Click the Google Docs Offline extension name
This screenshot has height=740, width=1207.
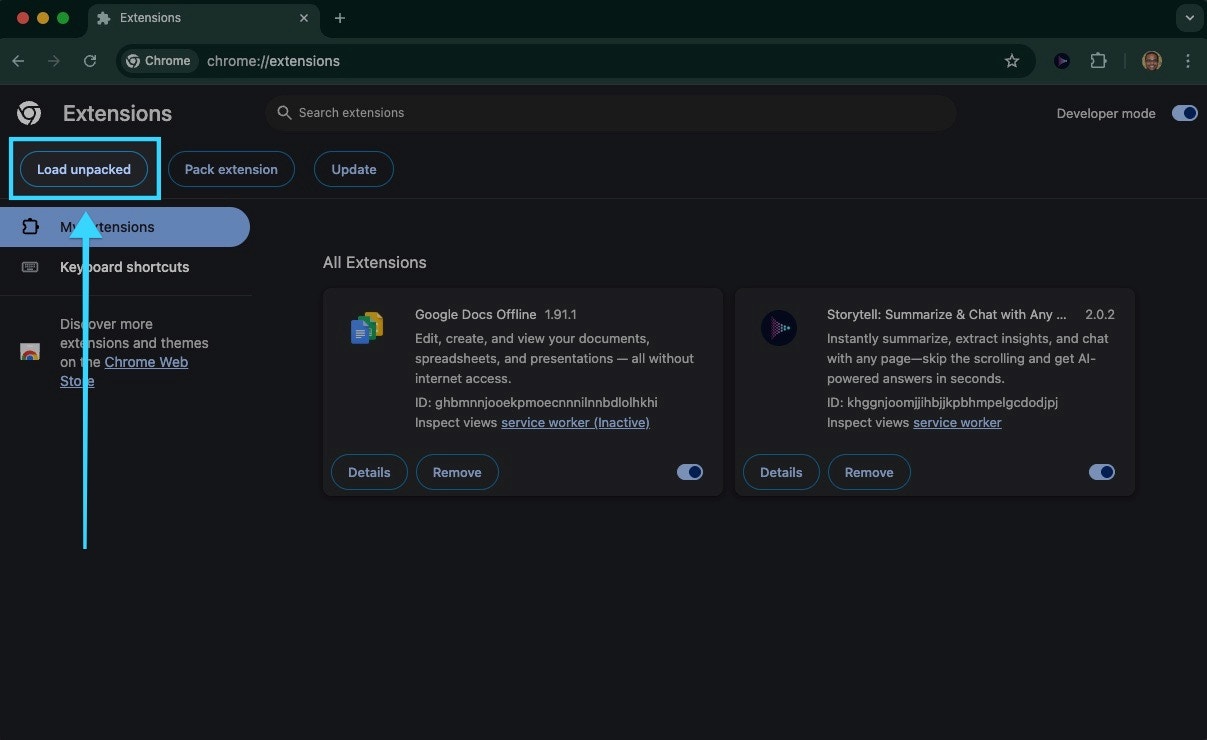pyautogui.click(x=476, y=314)
